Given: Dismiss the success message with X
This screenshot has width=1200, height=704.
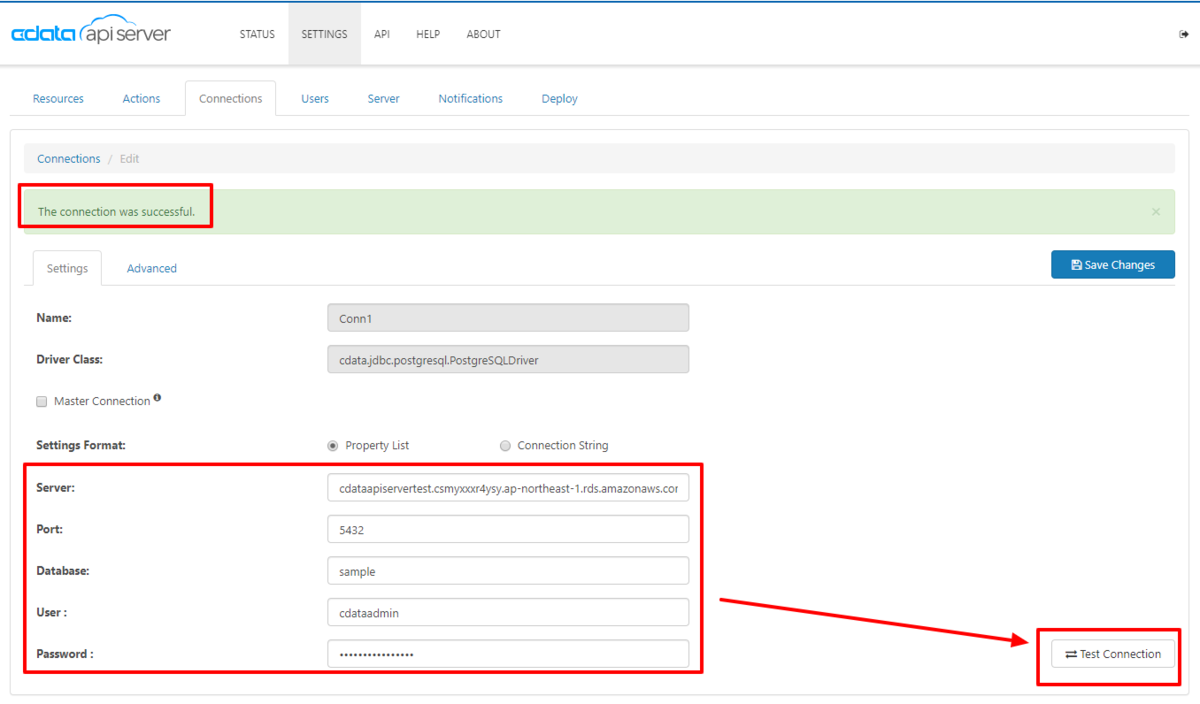Looking at the screenshot, I should tap(1156, 212).
